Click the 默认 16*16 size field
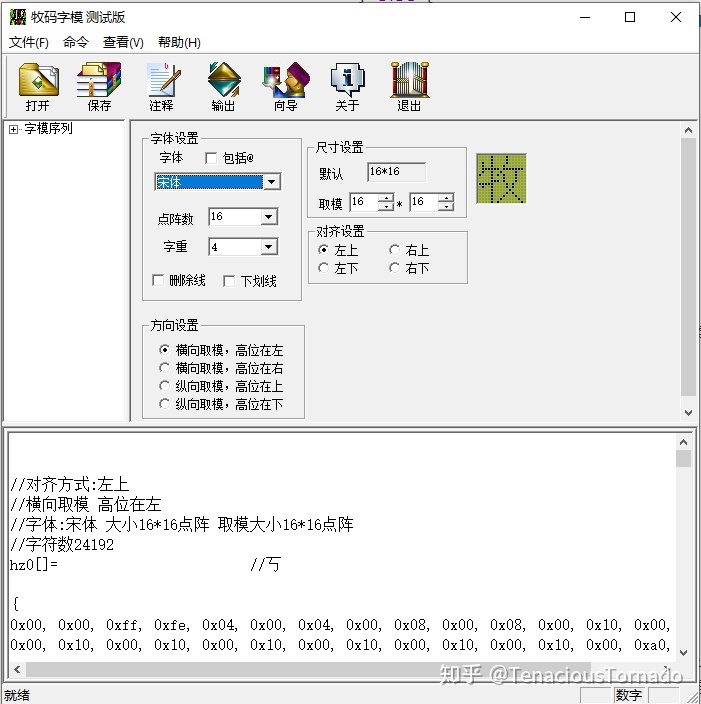701x704 pixels. pyautogui.click(x=397, y=172)
